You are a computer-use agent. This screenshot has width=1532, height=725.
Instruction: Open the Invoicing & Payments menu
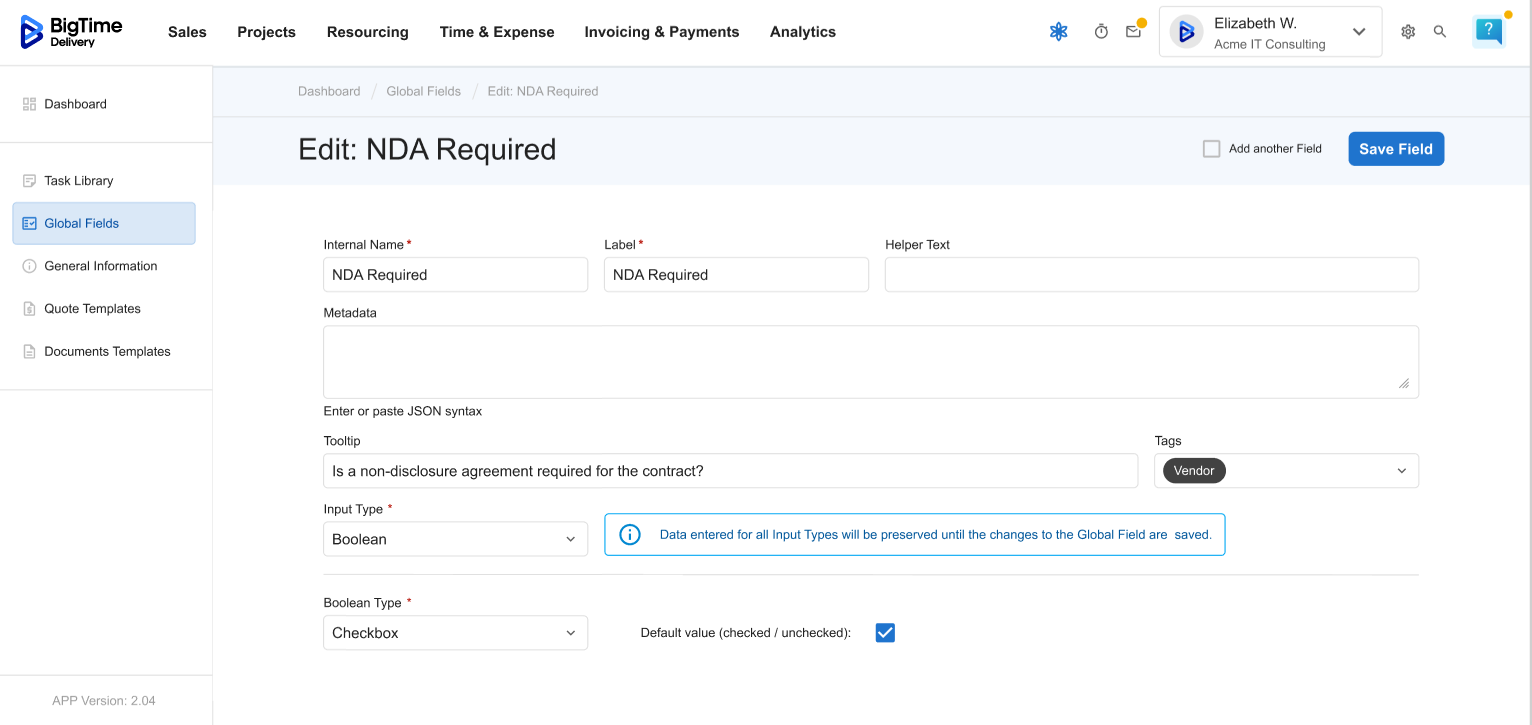click(662, 32)
